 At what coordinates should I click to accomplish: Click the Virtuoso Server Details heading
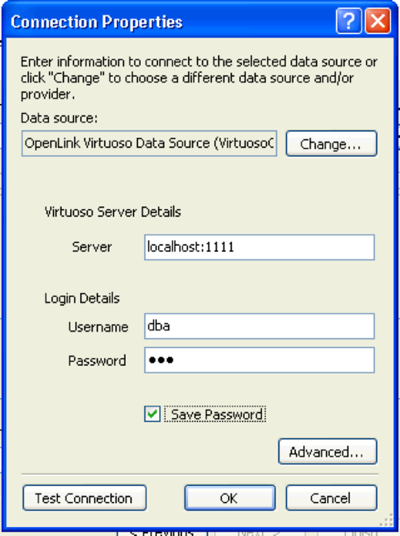[113, 212]
